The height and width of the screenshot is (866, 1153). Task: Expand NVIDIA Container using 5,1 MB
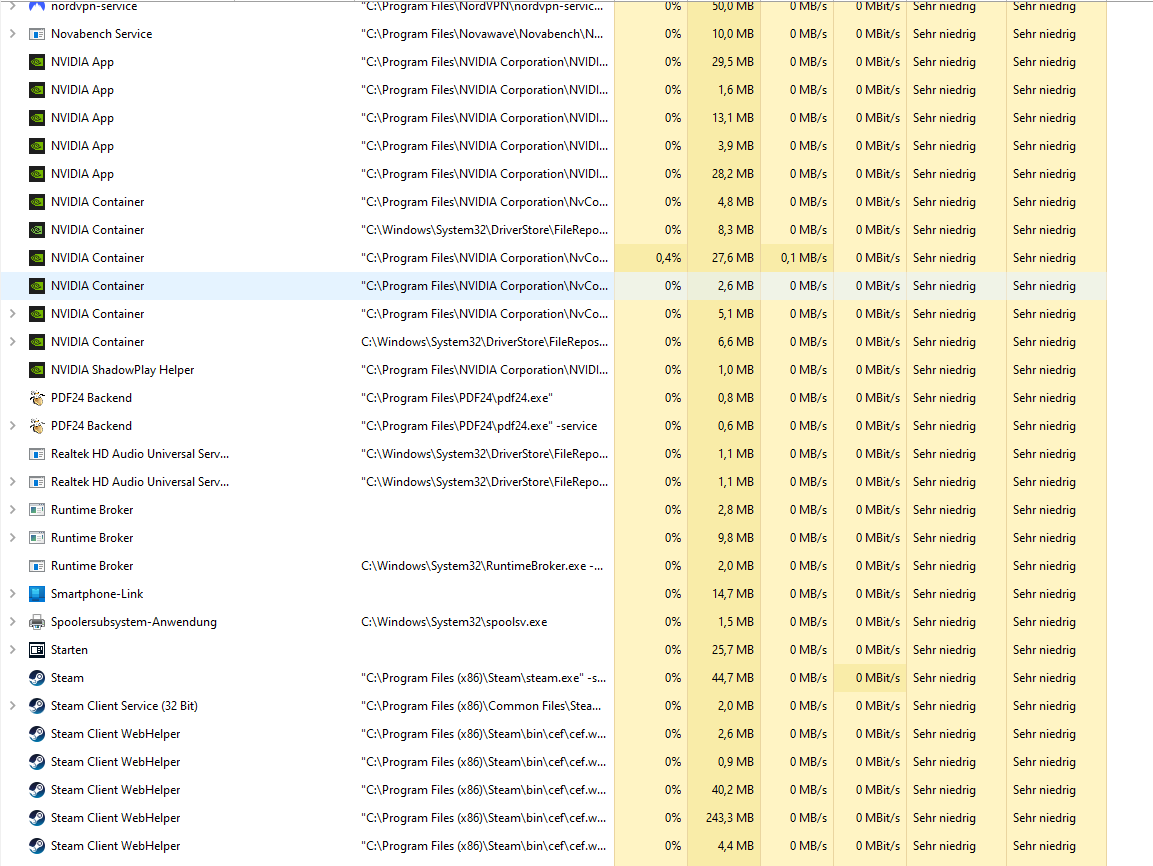[x=13, y=314]
